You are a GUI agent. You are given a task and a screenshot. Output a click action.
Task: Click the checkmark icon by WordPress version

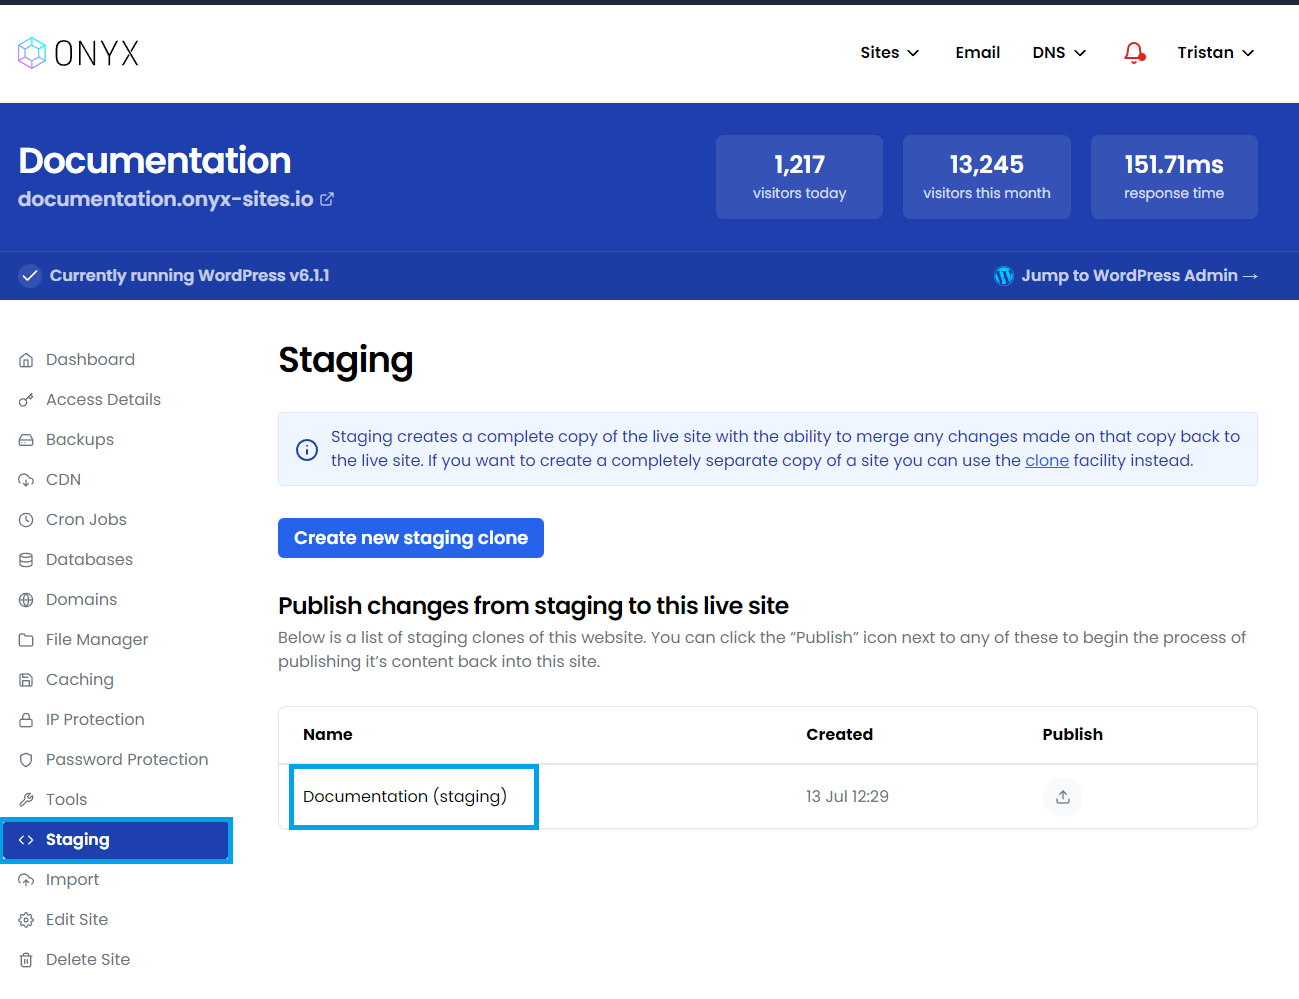[30, 275]
